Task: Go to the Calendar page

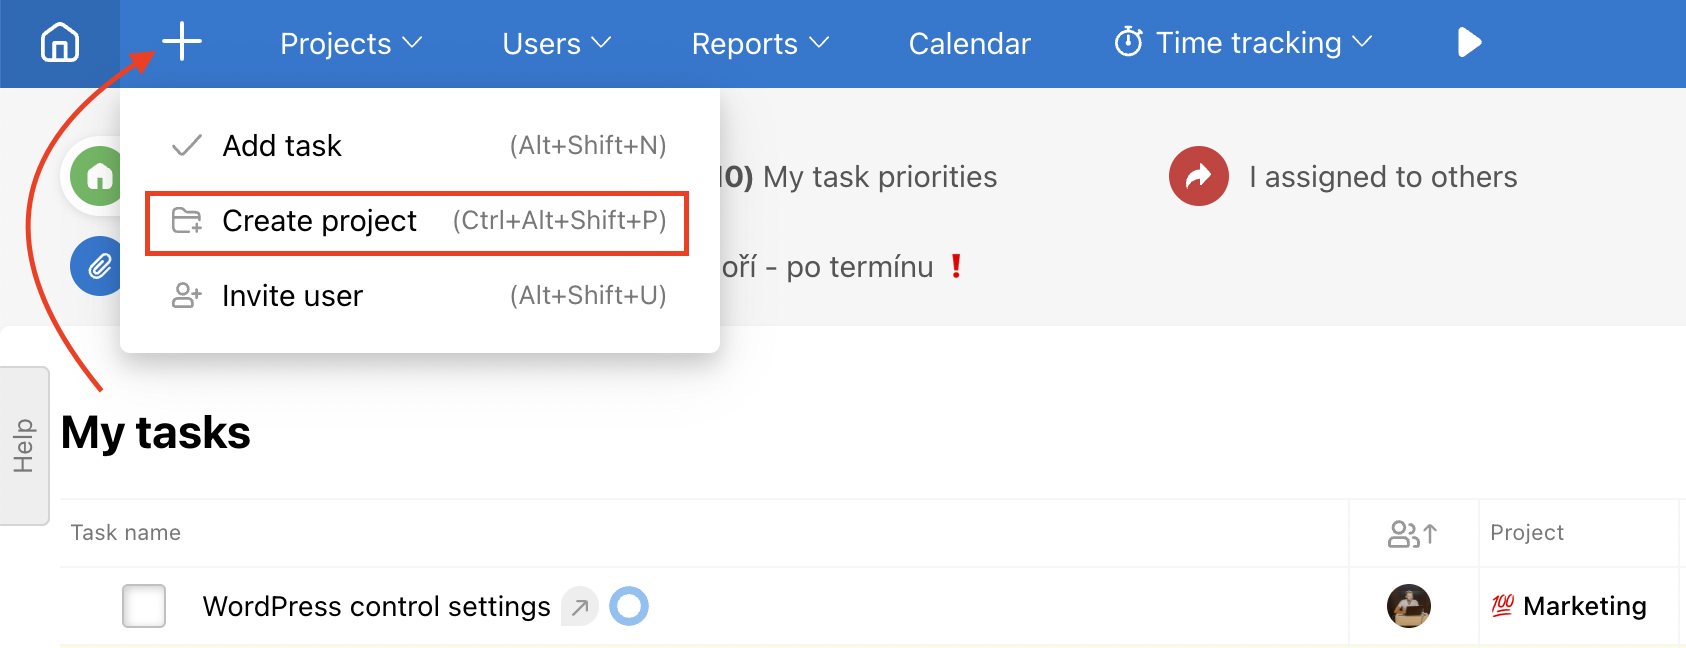Action: 969,44
